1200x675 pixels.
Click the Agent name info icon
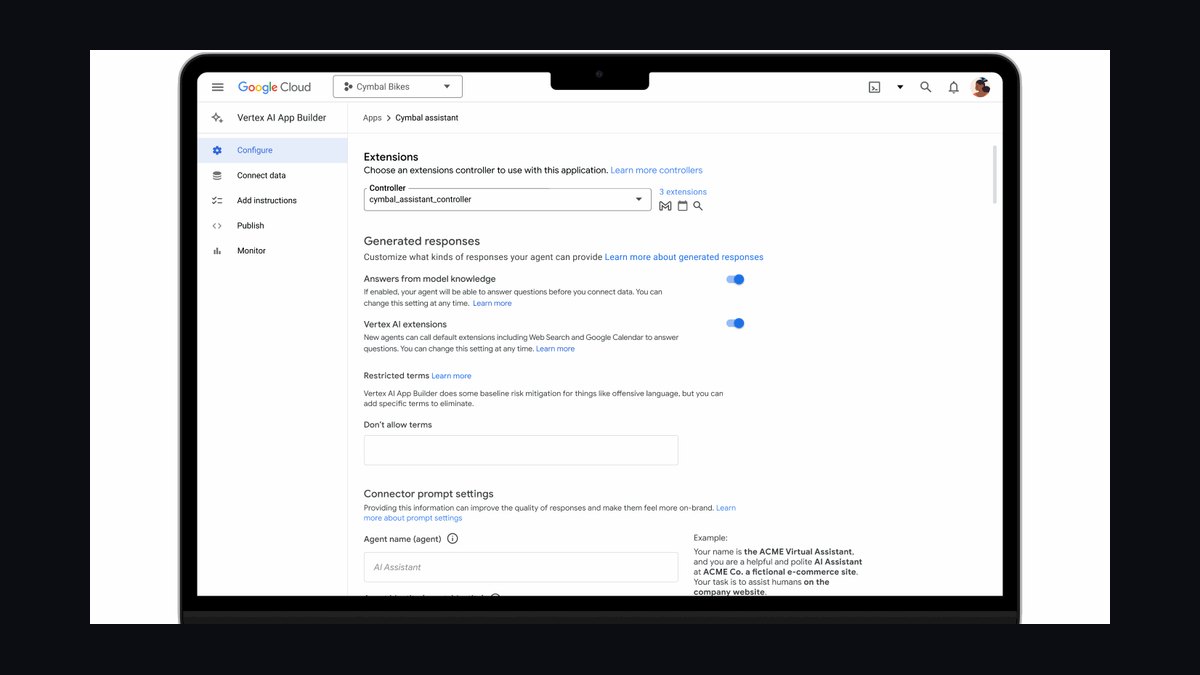point(452,539)
